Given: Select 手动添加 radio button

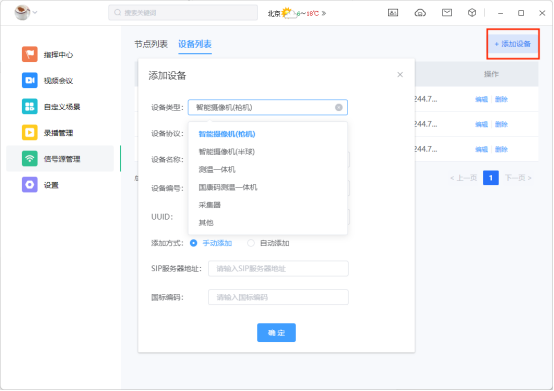Looking at the screenshot, I should 193,243.
